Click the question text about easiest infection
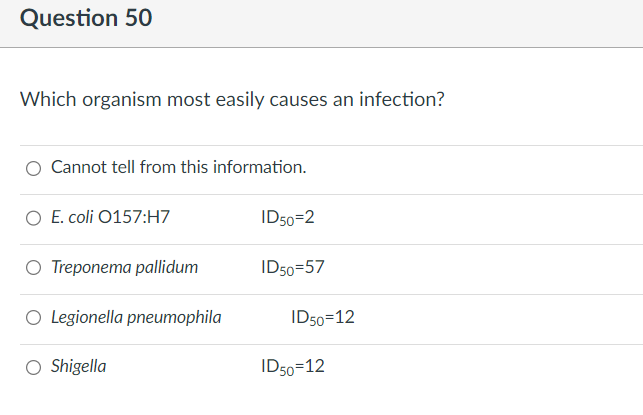This screenshot has width=643, height=415. (232, 100)
